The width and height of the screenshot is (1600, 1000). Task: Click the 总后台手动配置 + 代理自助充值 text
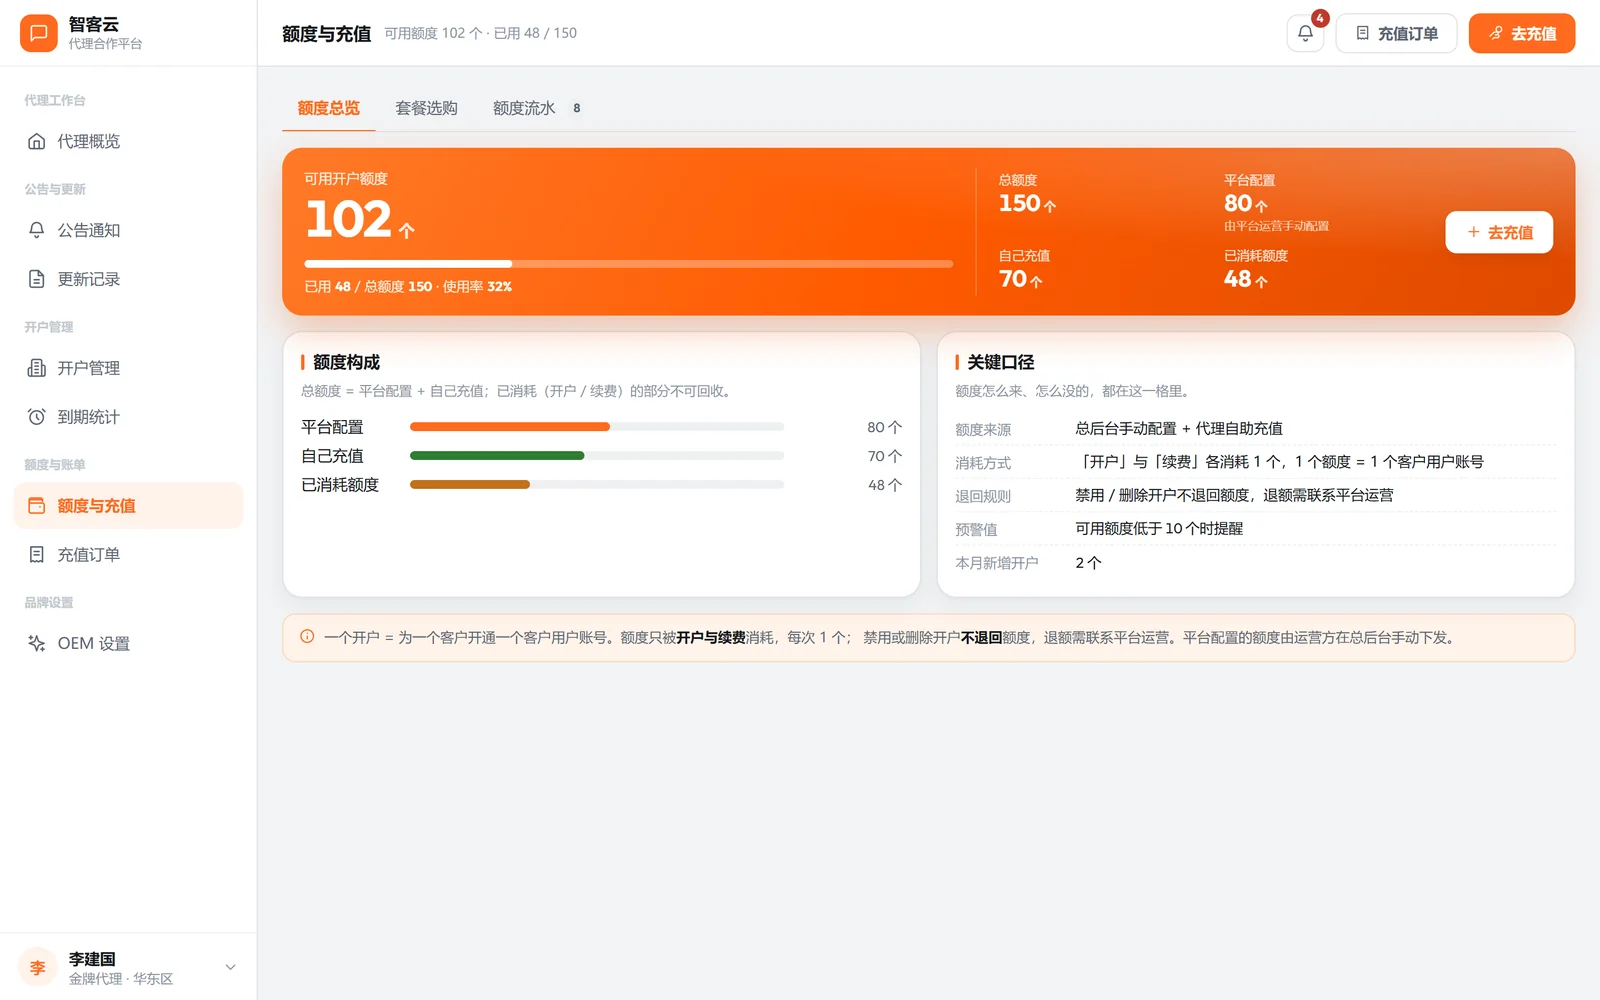click(1179, 429)
